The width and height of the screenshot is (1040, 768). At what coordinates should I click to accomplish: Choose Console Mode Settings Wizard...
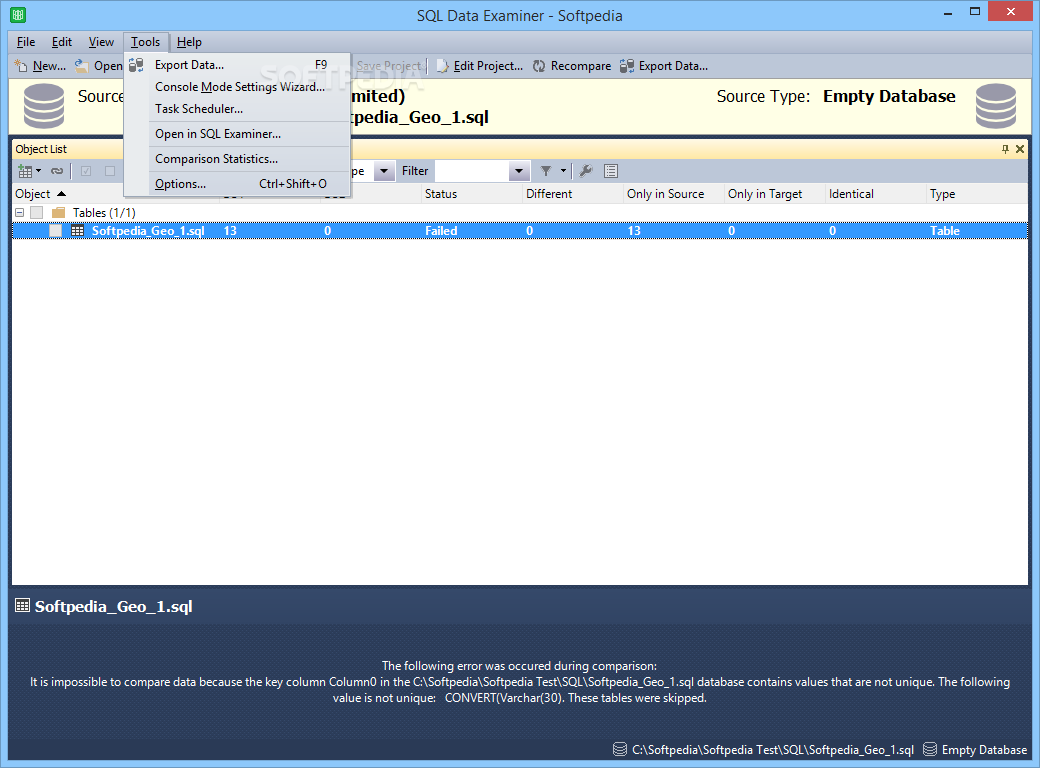point(237,87)
